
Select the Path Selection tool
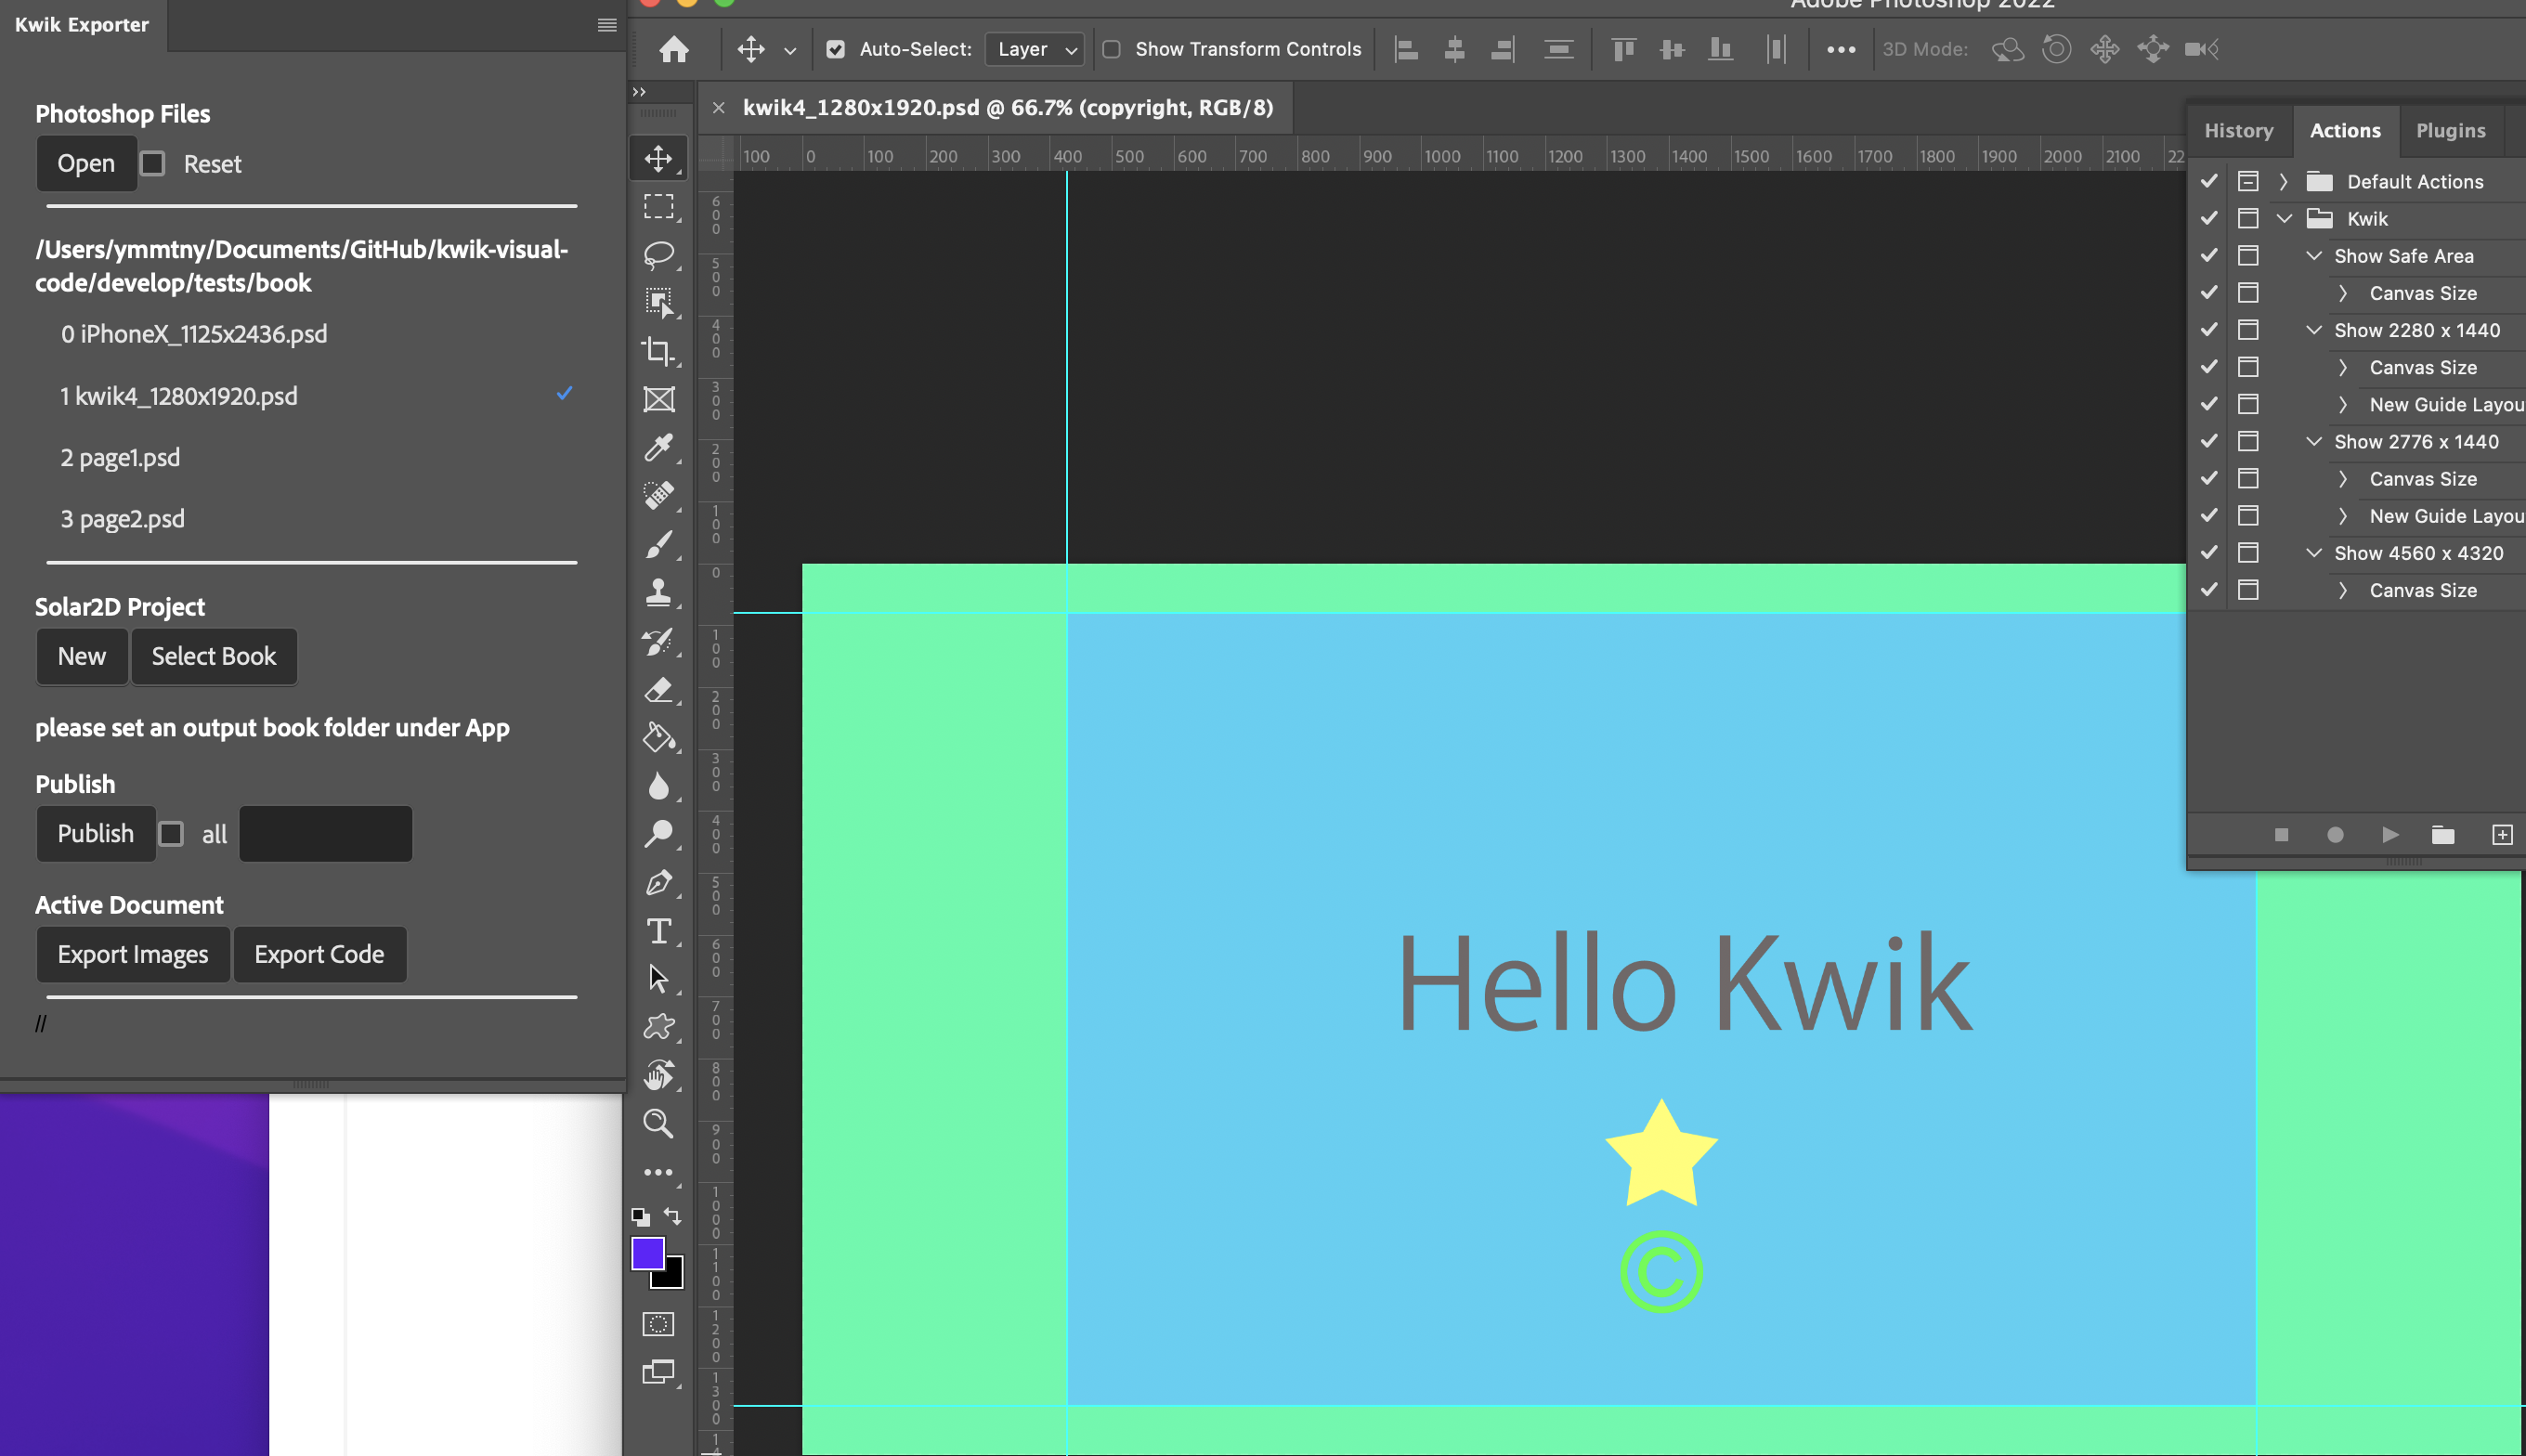pyautogui.click(x=658, y=978)
